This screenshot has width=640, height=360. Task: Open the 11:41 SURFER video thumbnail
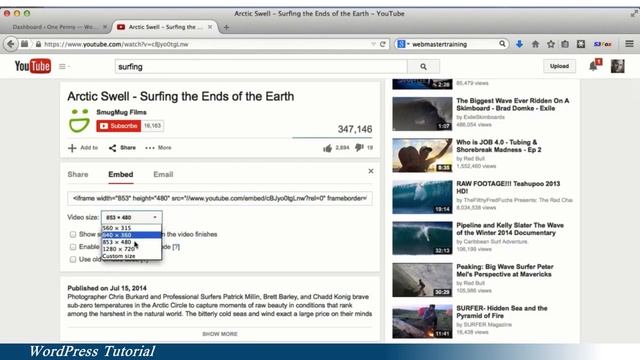pyautogui.click(x=422, y=321)
